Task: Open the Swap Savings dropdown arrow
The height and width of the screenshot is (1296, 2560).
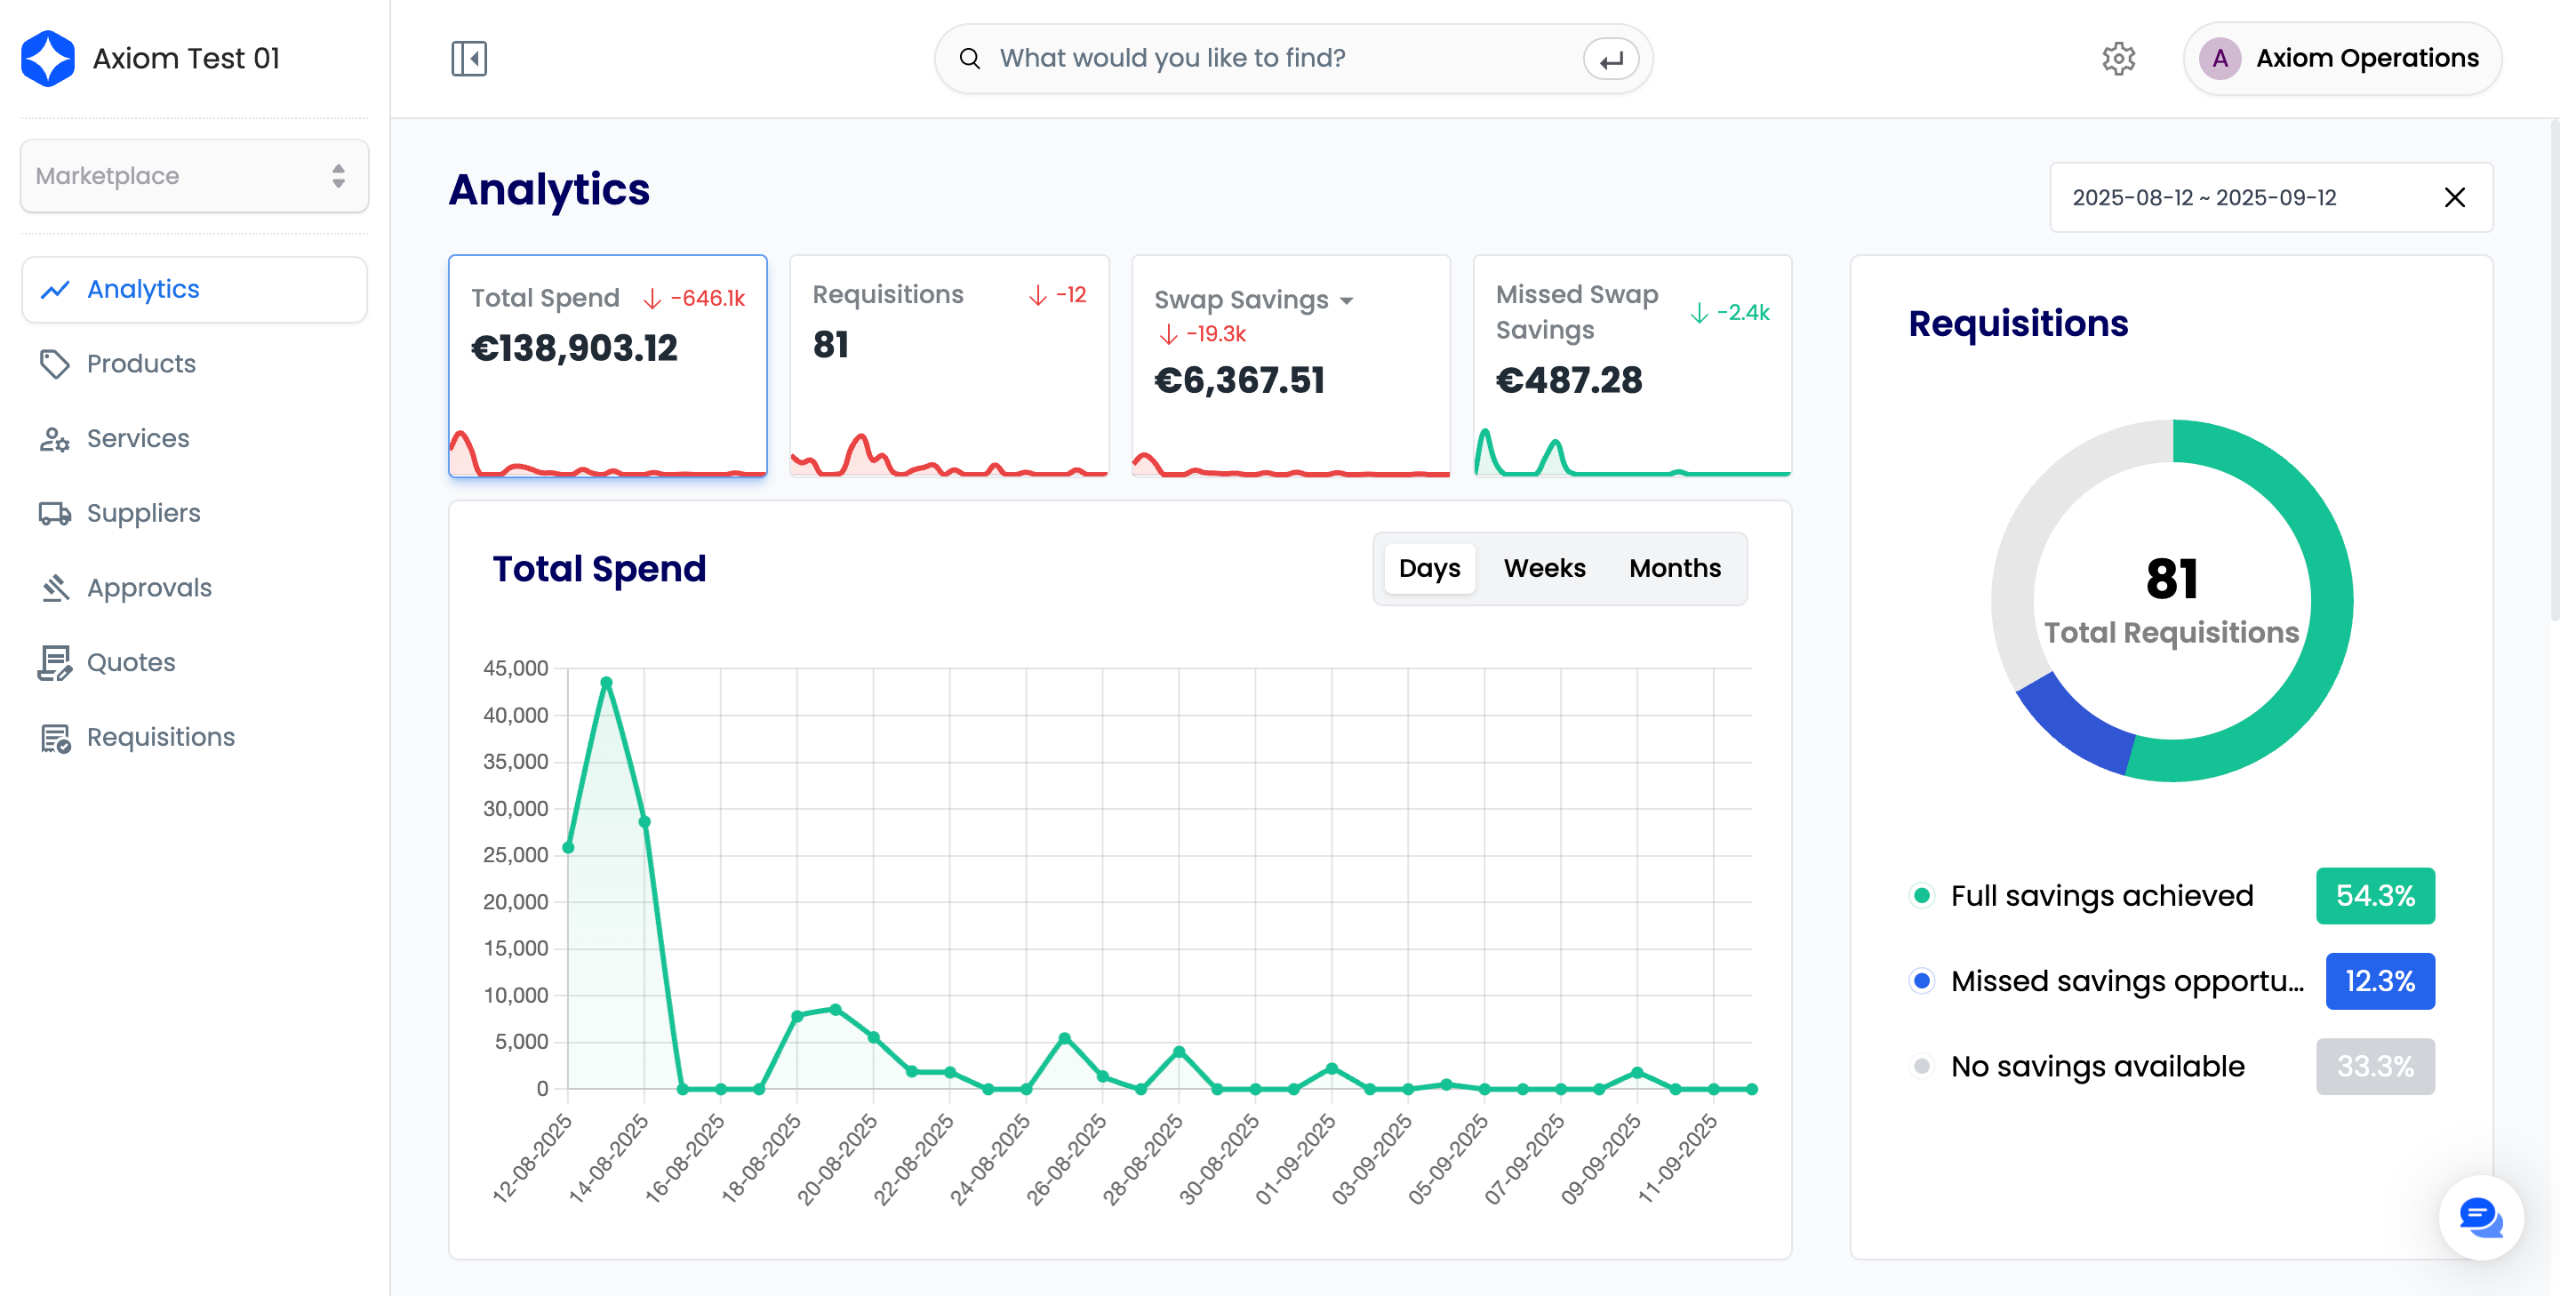Action: click(1347, 300)
